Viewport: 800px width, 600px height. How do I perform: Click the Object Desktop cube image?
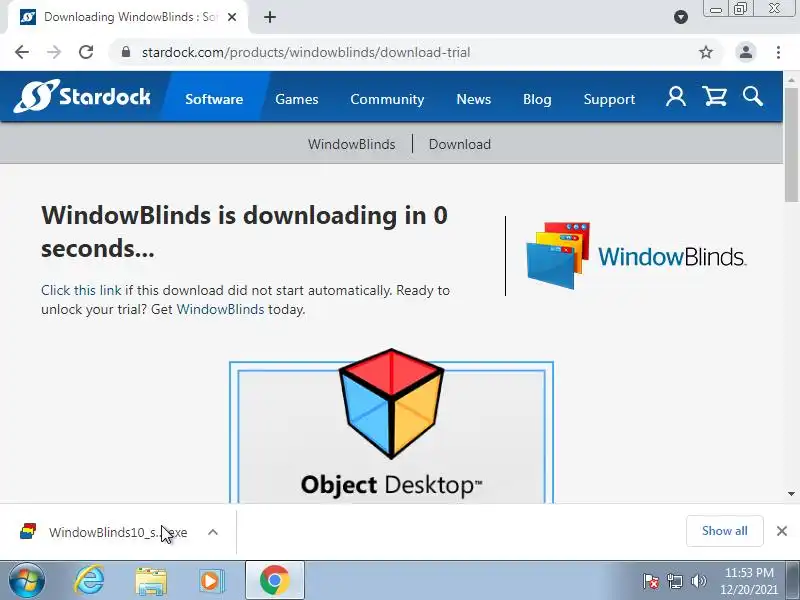[x=391, y=404]
